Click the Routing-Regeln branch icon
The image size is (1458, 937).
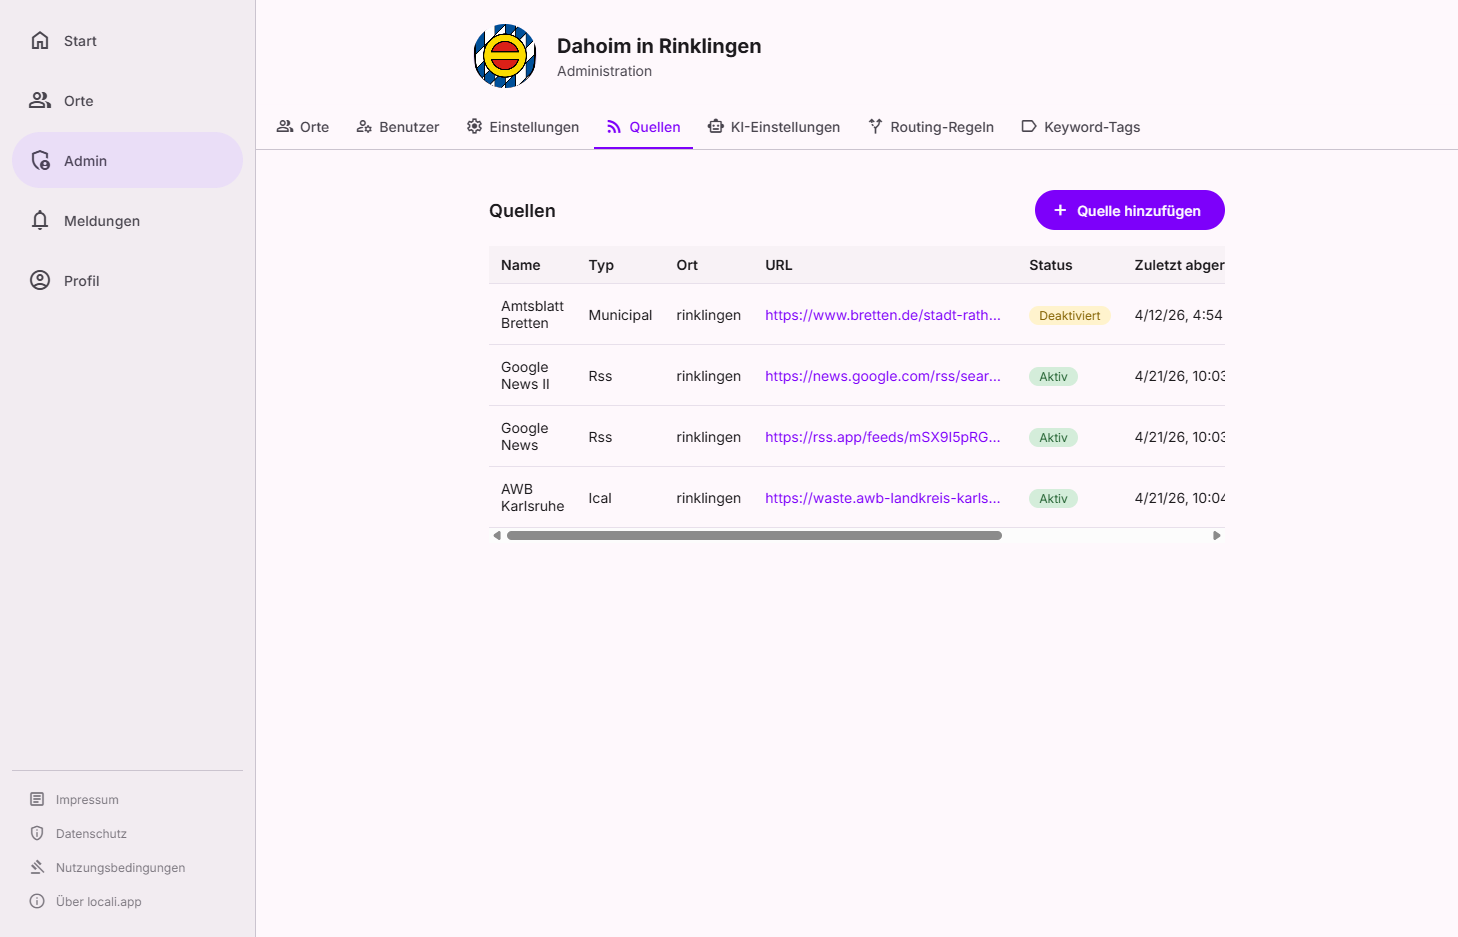pyautogui.click(x=874, y=126)
